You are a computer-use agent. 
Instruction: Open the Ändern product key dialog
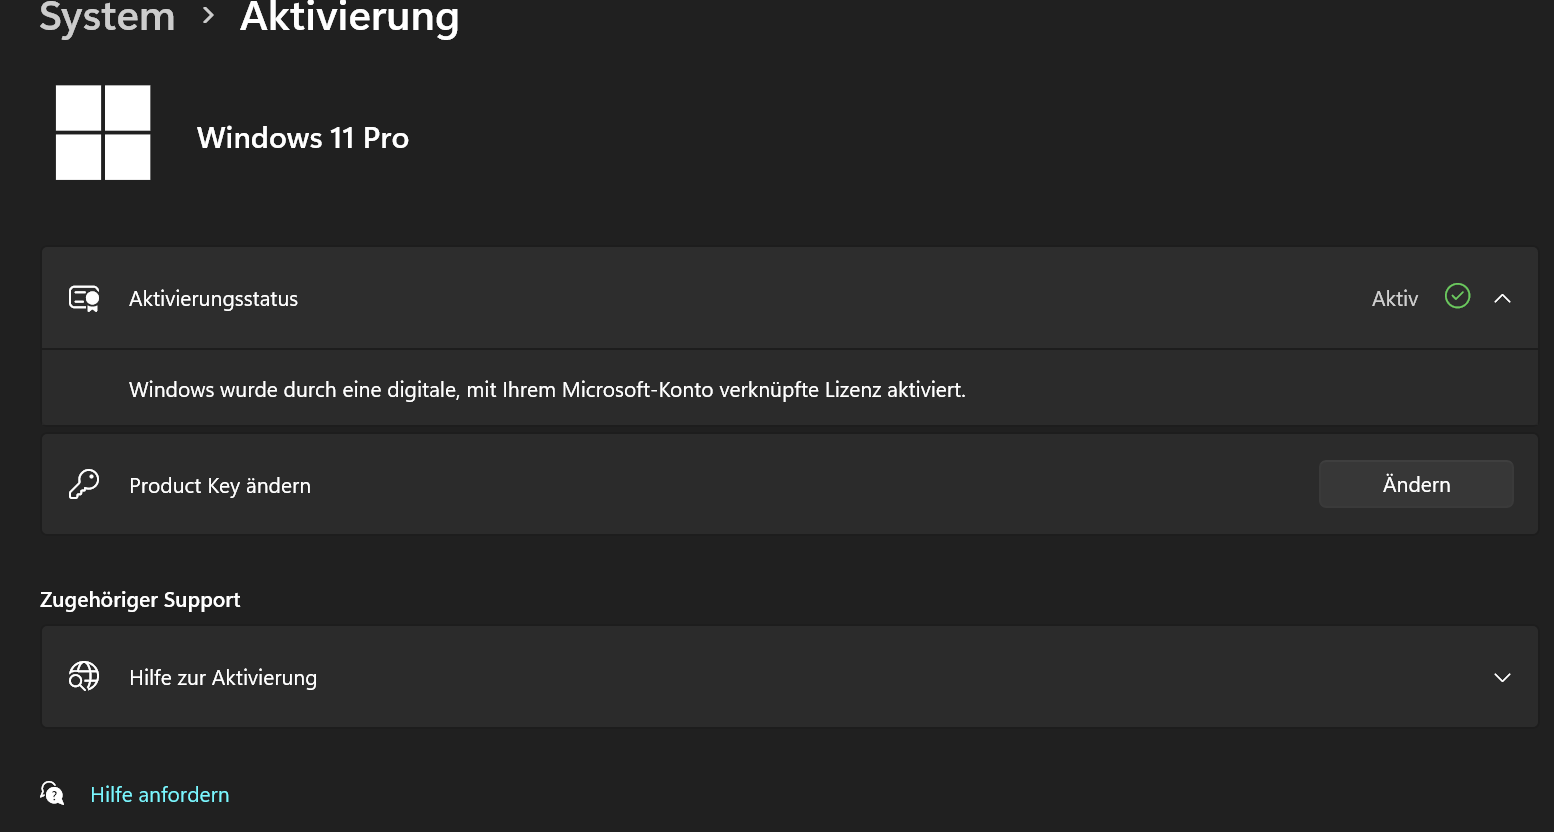coord(1416,484)
